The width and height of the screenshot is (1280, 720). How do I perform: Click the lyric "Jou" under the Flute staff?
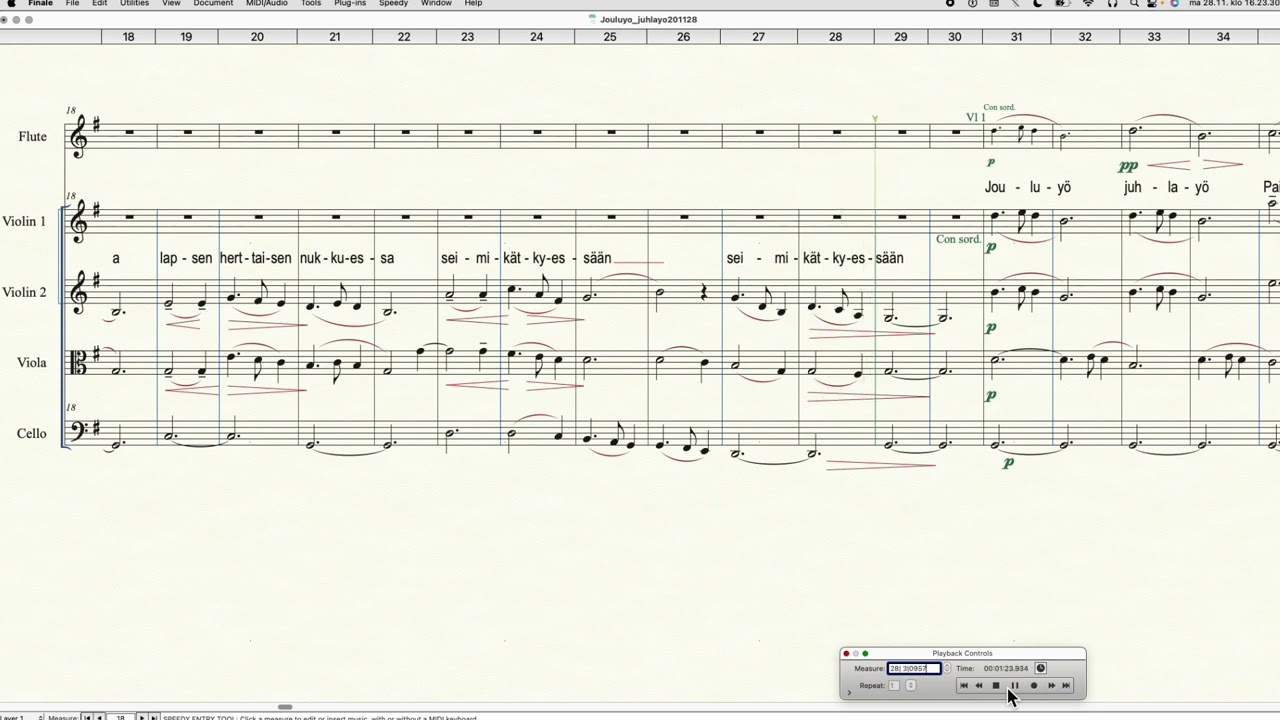995,187
